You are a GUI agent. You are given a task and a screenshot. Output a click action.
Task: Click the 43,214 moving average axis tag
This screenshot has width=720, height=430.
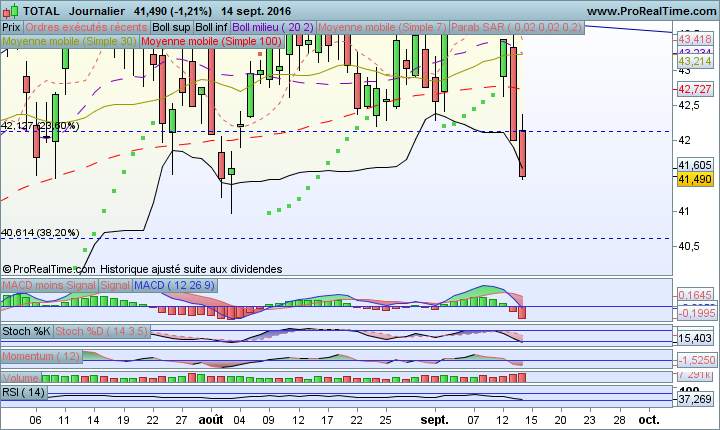click(x=695, y=61)
